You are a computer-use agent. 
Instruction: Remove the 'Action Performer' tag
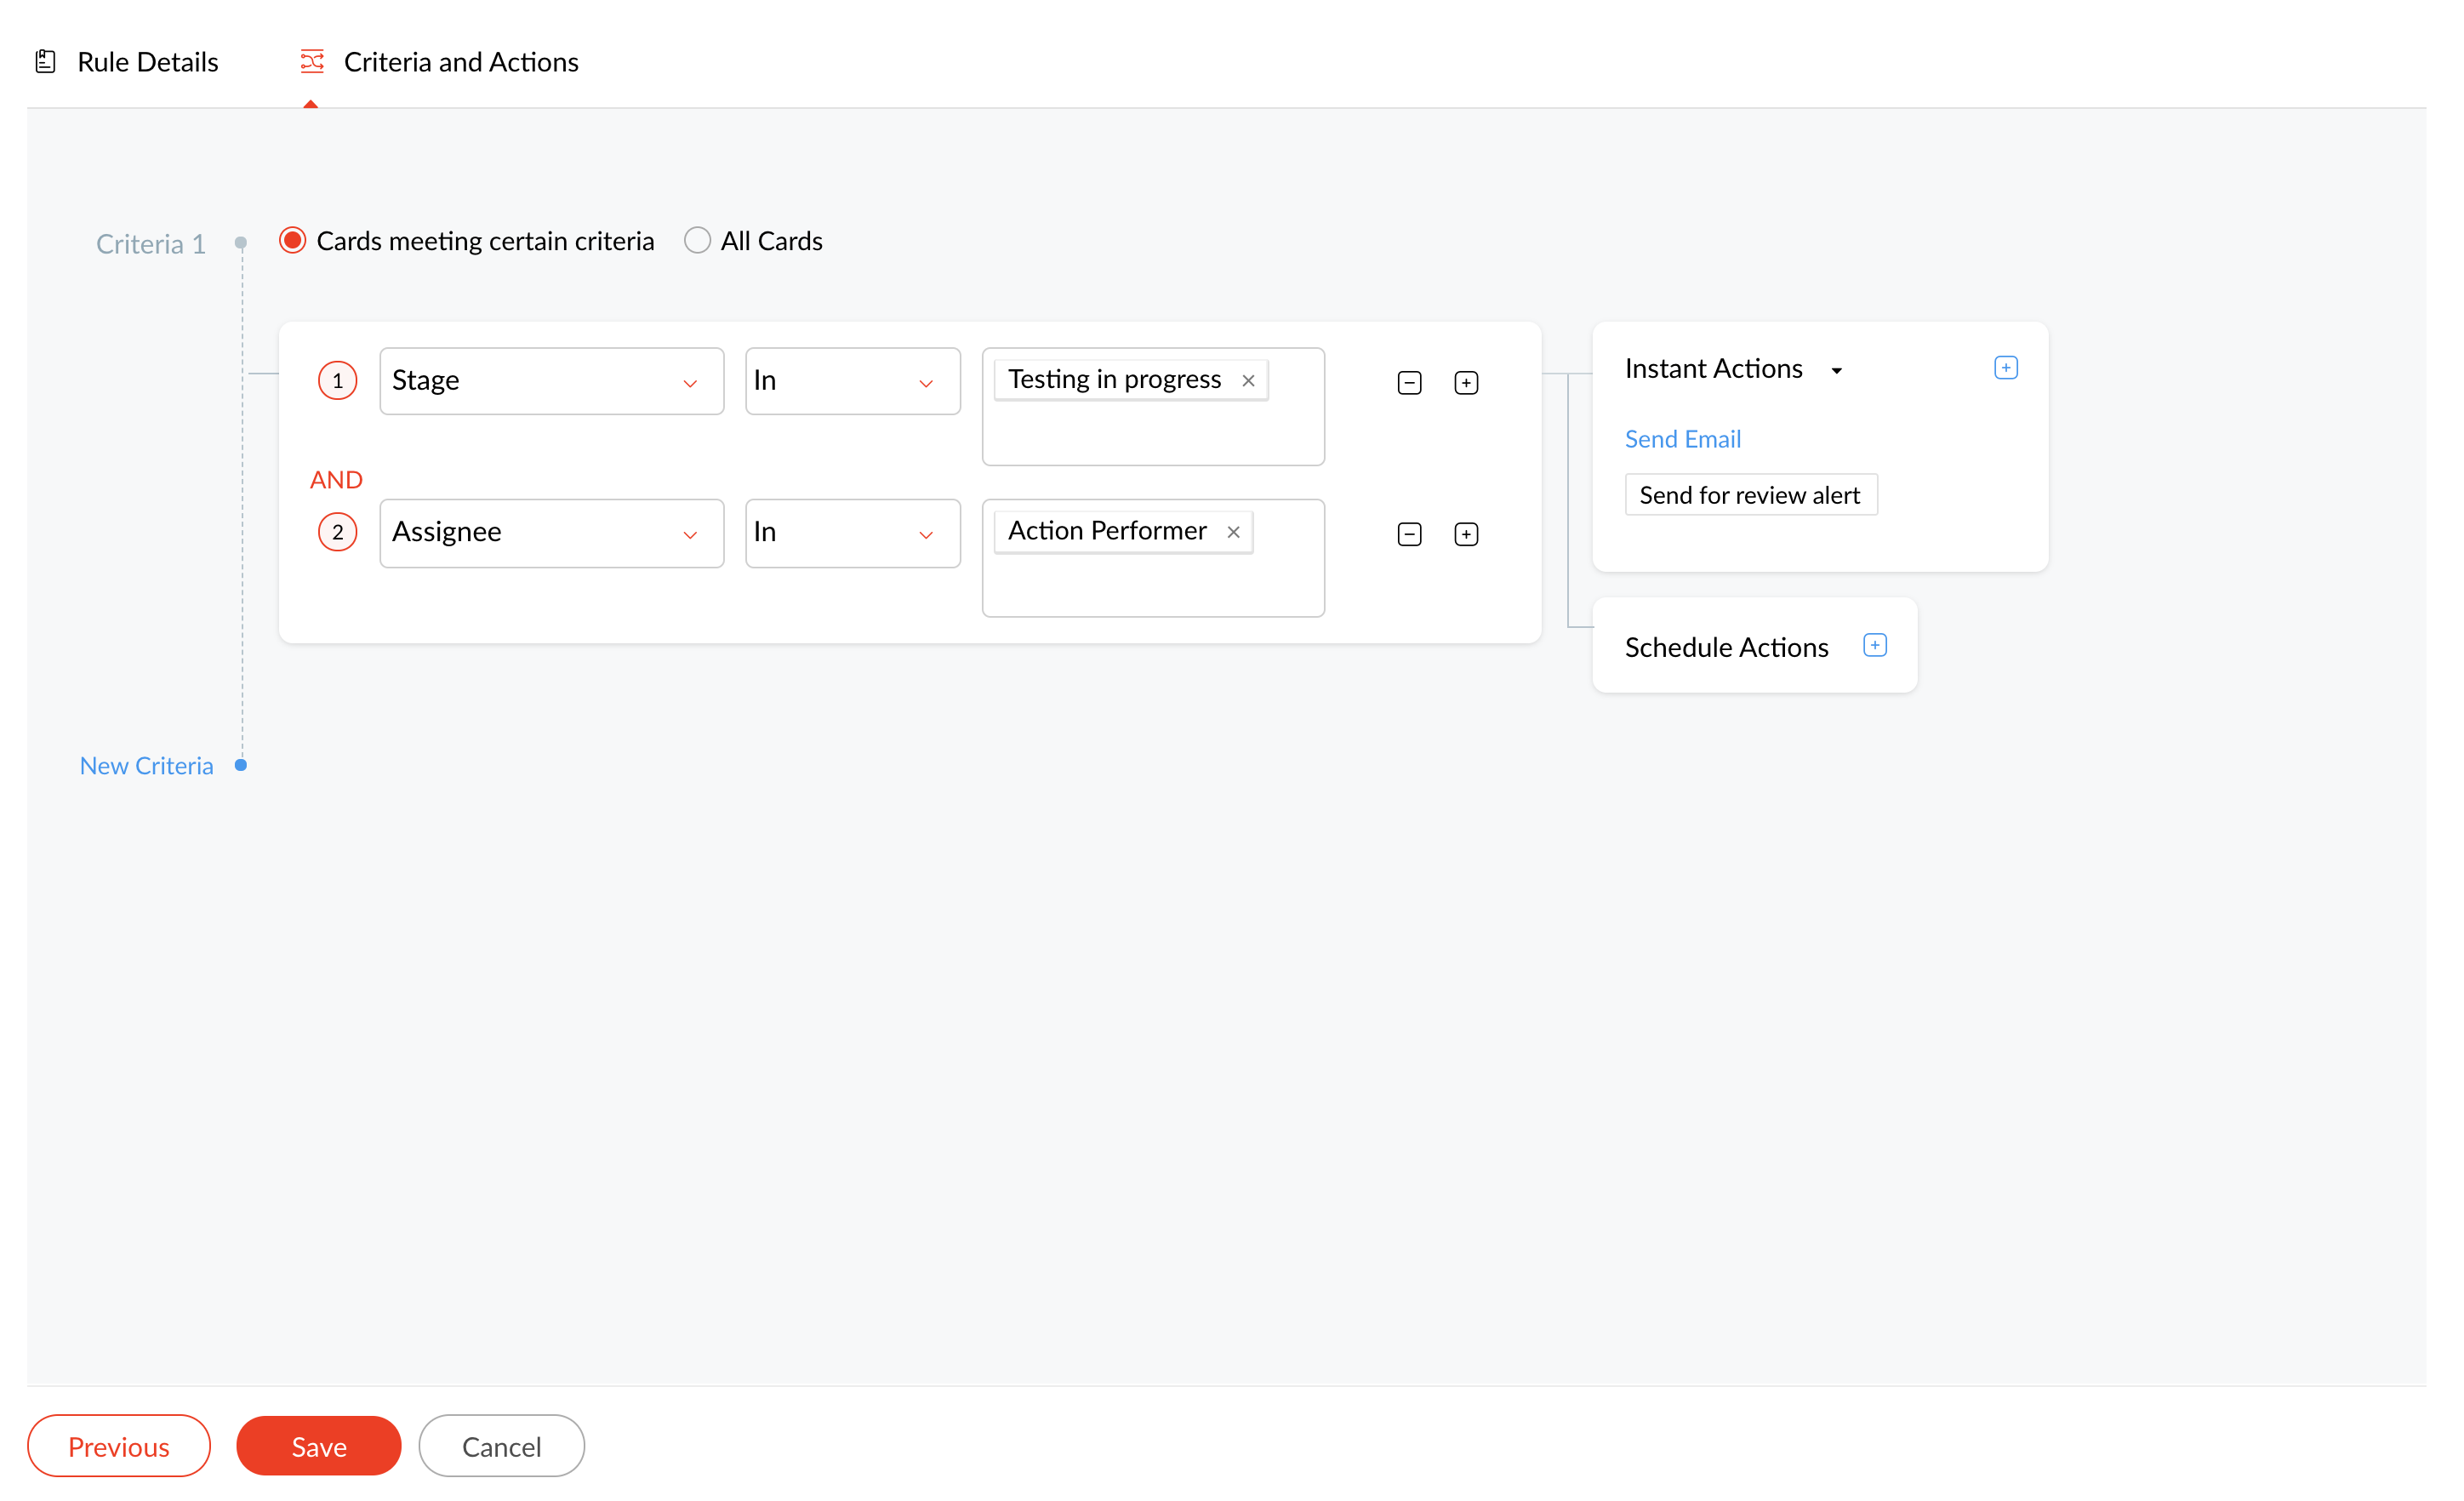pos(1233,532)
